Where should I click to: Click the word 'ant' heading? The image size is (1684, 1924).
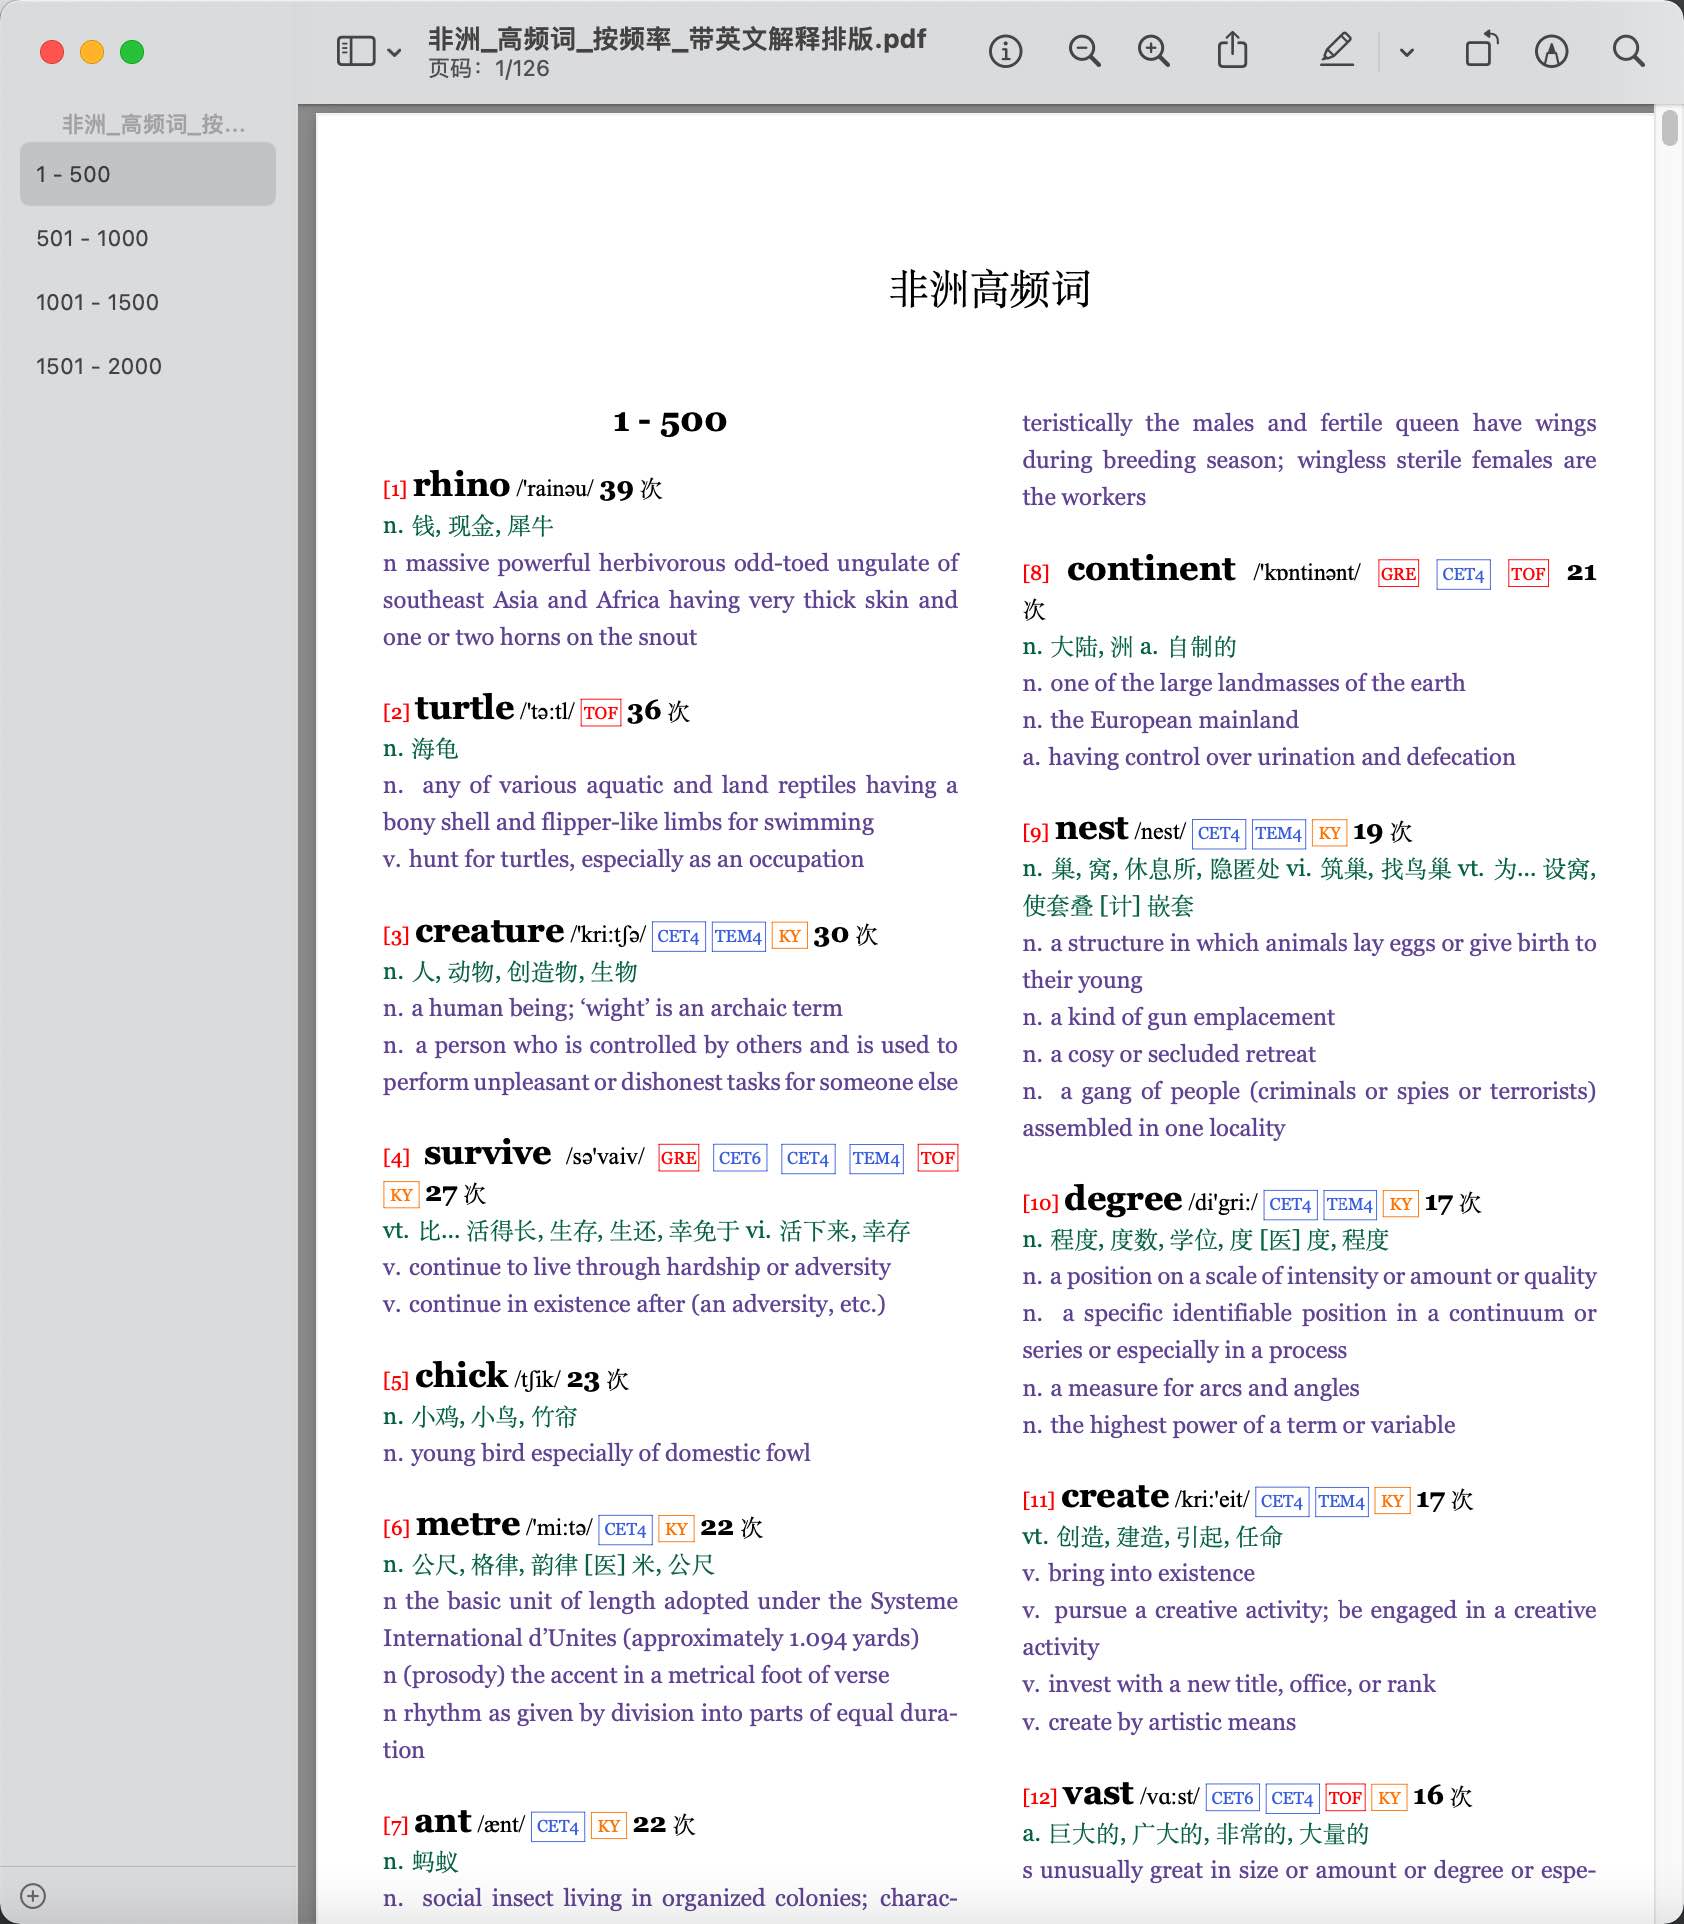(442, 1821)
